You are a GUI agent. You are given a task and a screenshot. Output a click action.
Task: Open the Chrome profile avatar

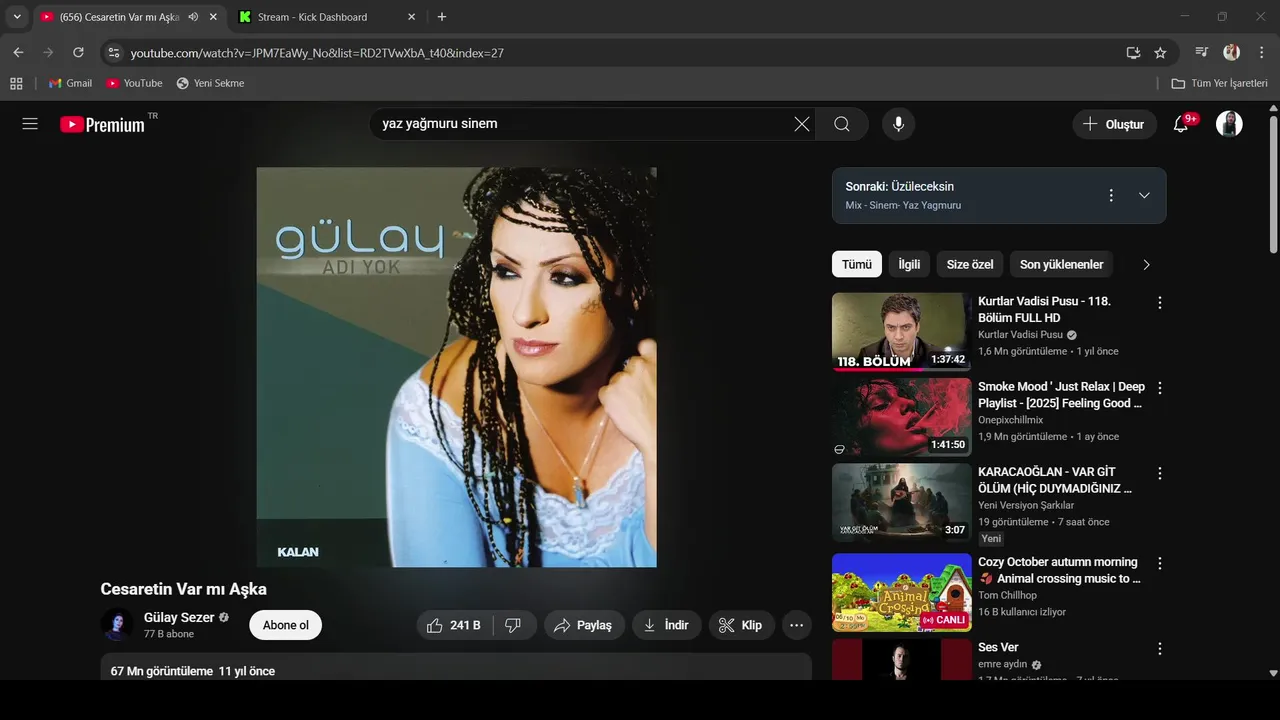click(1231, 52)
